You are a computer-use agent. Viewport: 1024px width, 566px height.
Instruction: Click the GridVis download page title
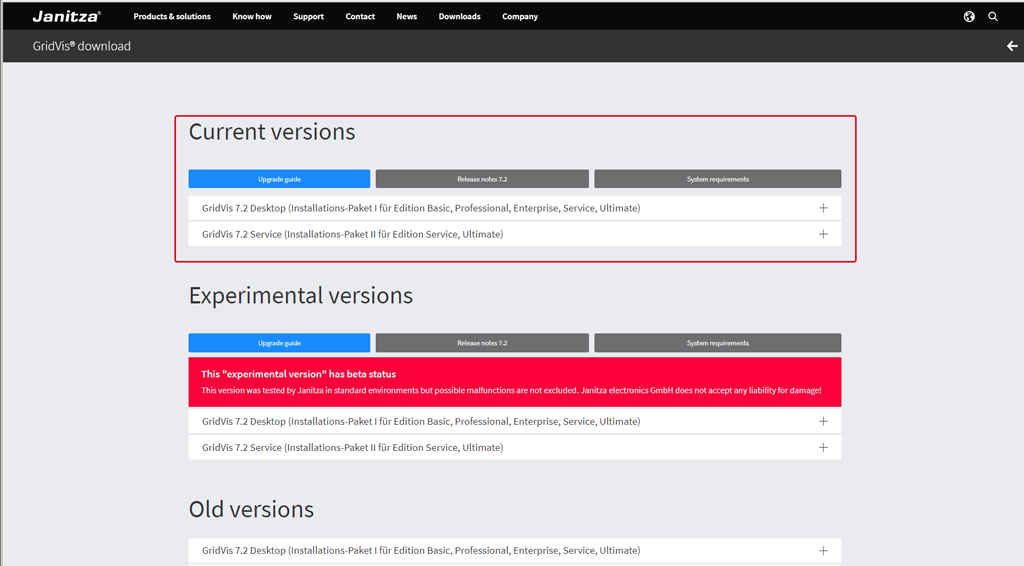point(82,46)
